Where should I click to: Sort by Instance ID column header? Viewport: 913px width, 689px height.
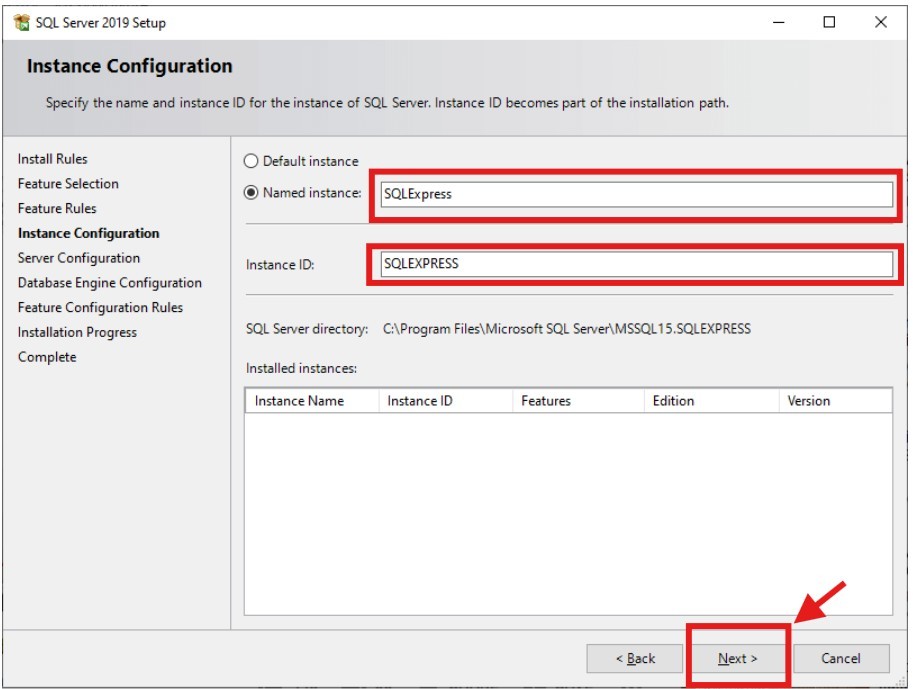click(x=420, y=401)
